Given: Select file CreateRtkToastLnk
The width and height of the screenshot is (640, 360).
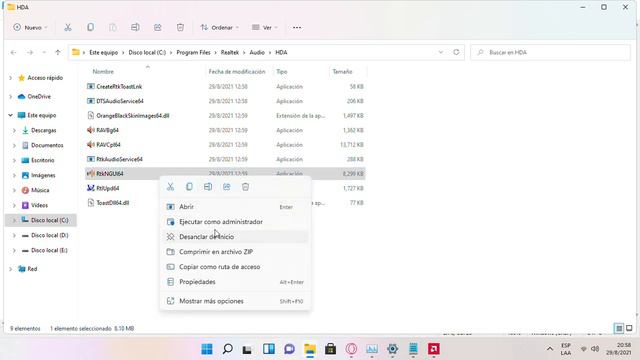Looking at the screenshot, I should [119, 87].
